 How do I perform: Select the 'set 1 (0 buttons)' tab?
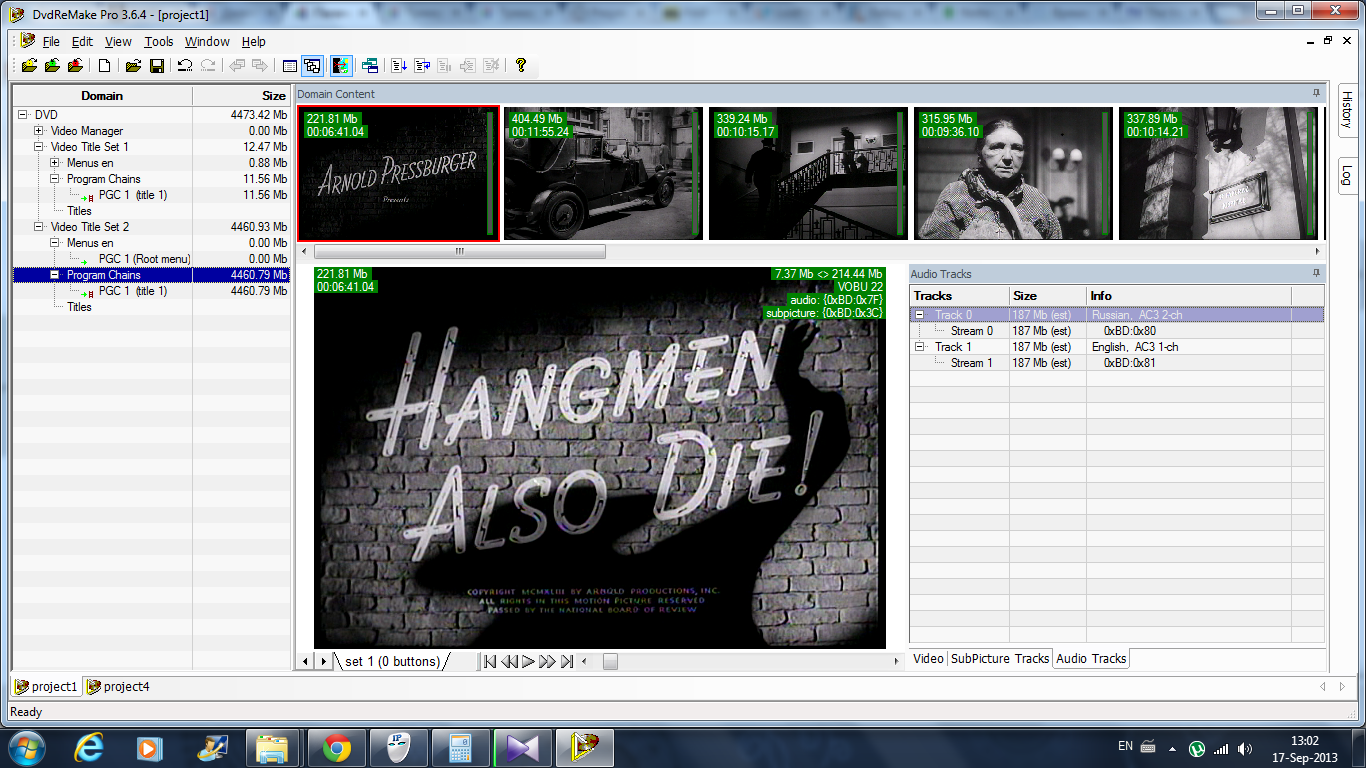[x=392, y=661]
